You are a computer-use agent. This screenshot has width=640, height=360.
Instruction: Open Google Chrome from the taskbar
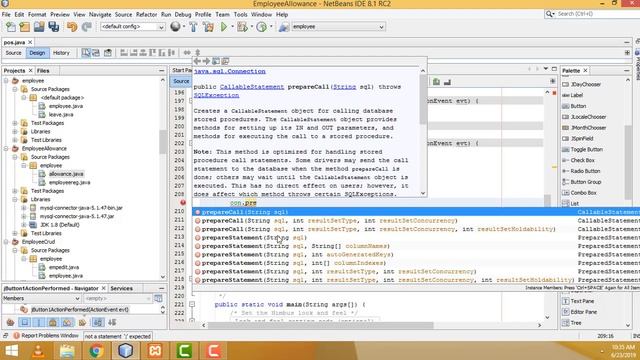96,350
